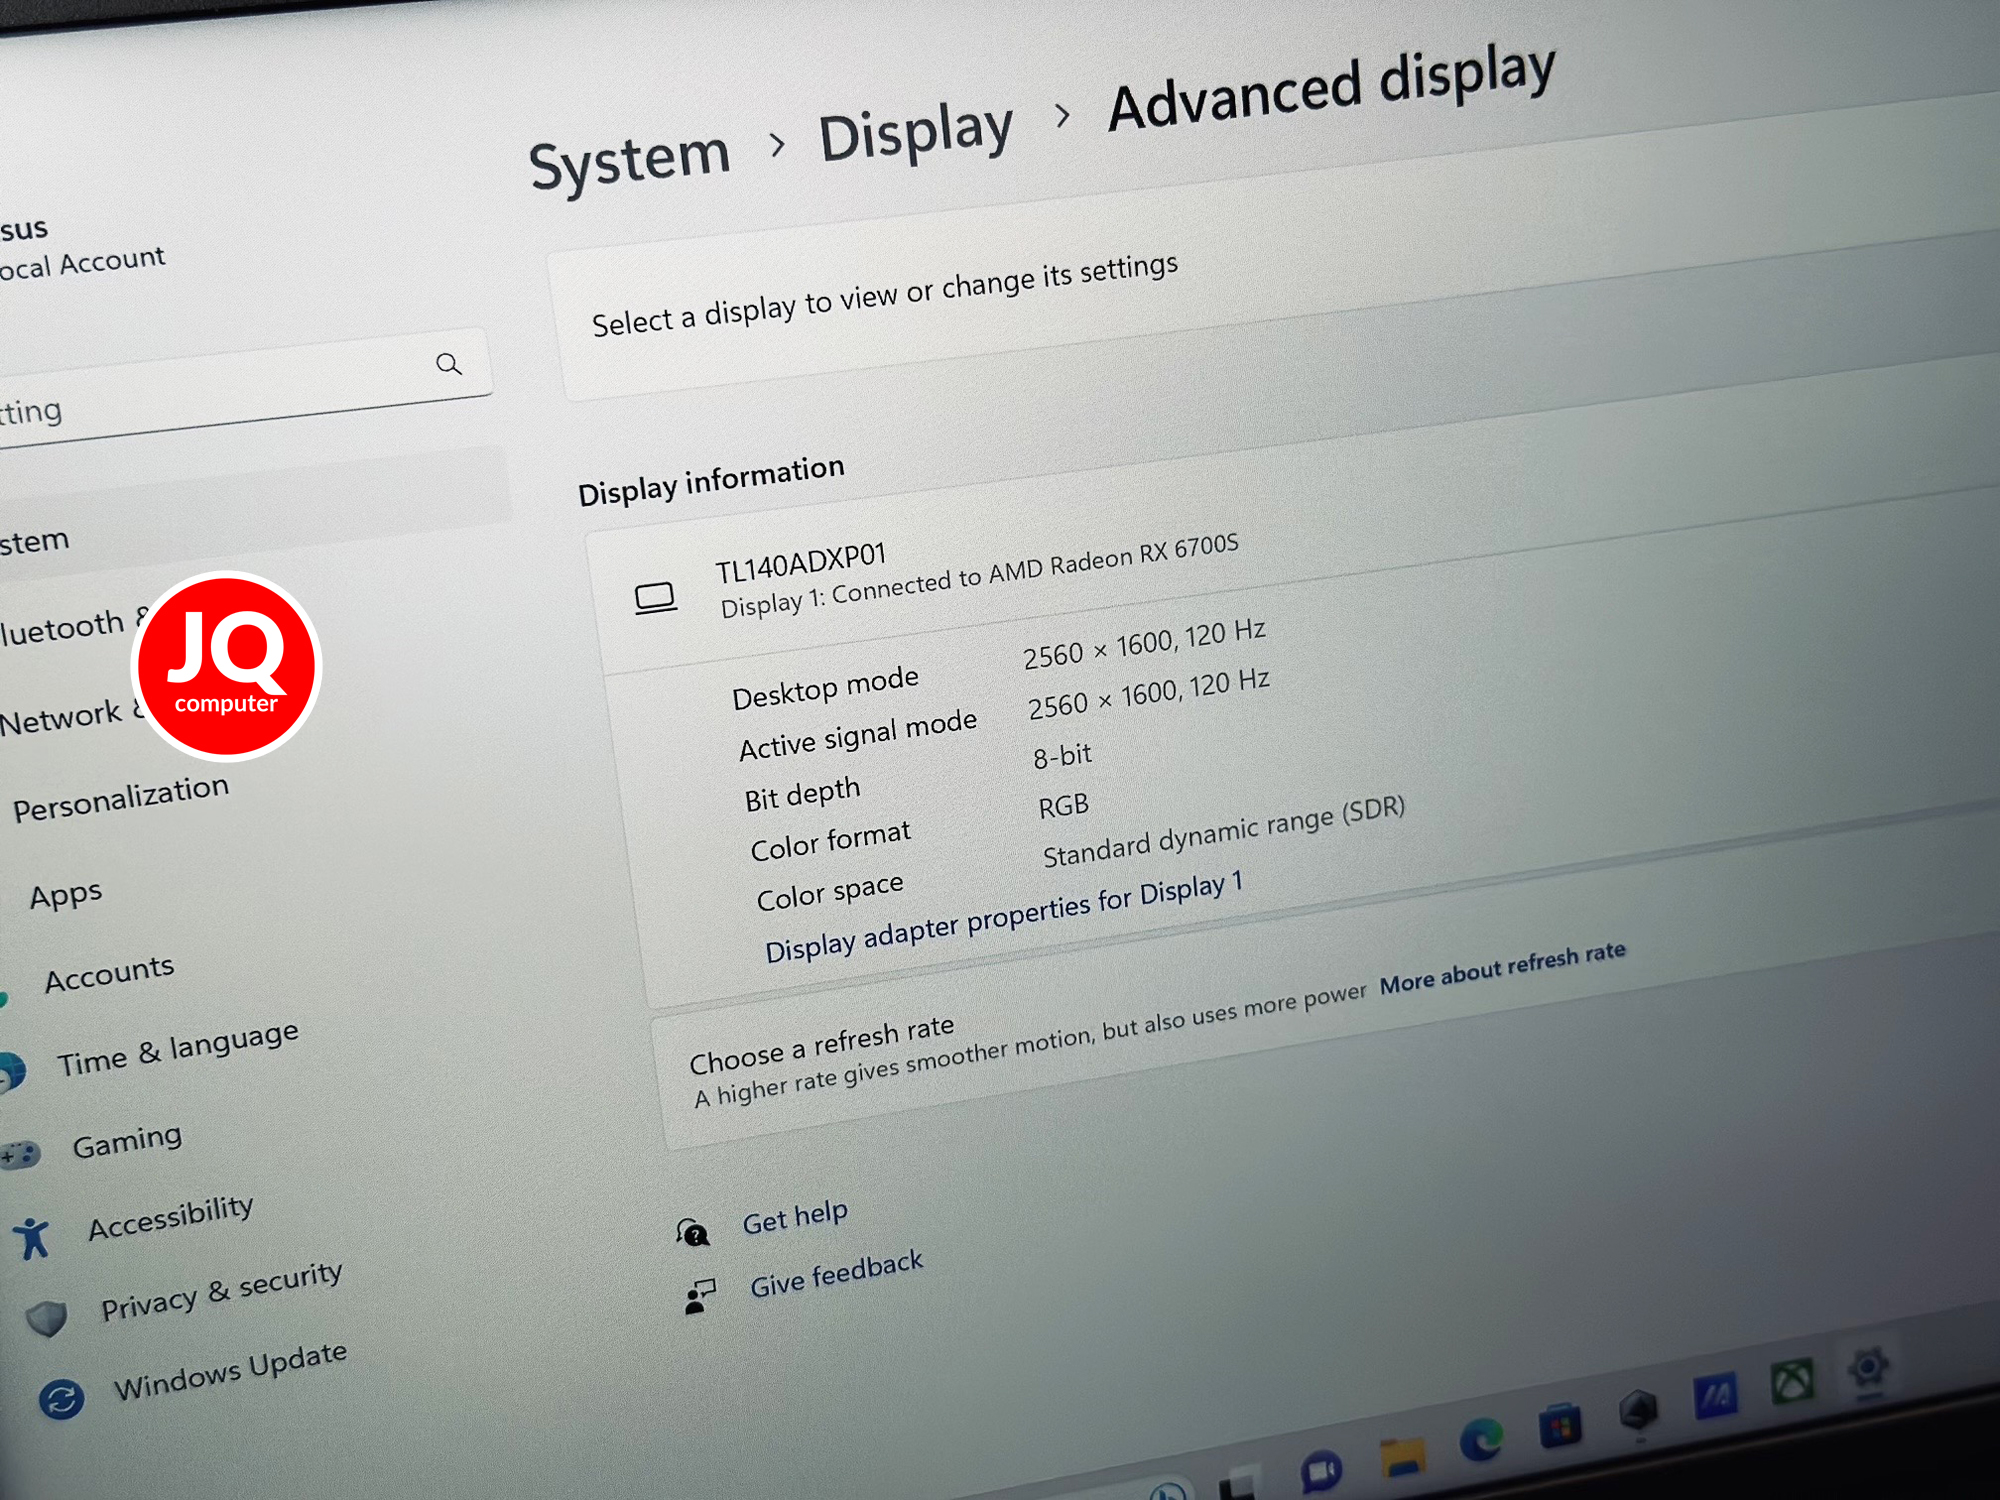Viewport: 2000px width, 1500px height.
Task: Click the Windows Update sync icon
Action: [x=61, y=1399]
